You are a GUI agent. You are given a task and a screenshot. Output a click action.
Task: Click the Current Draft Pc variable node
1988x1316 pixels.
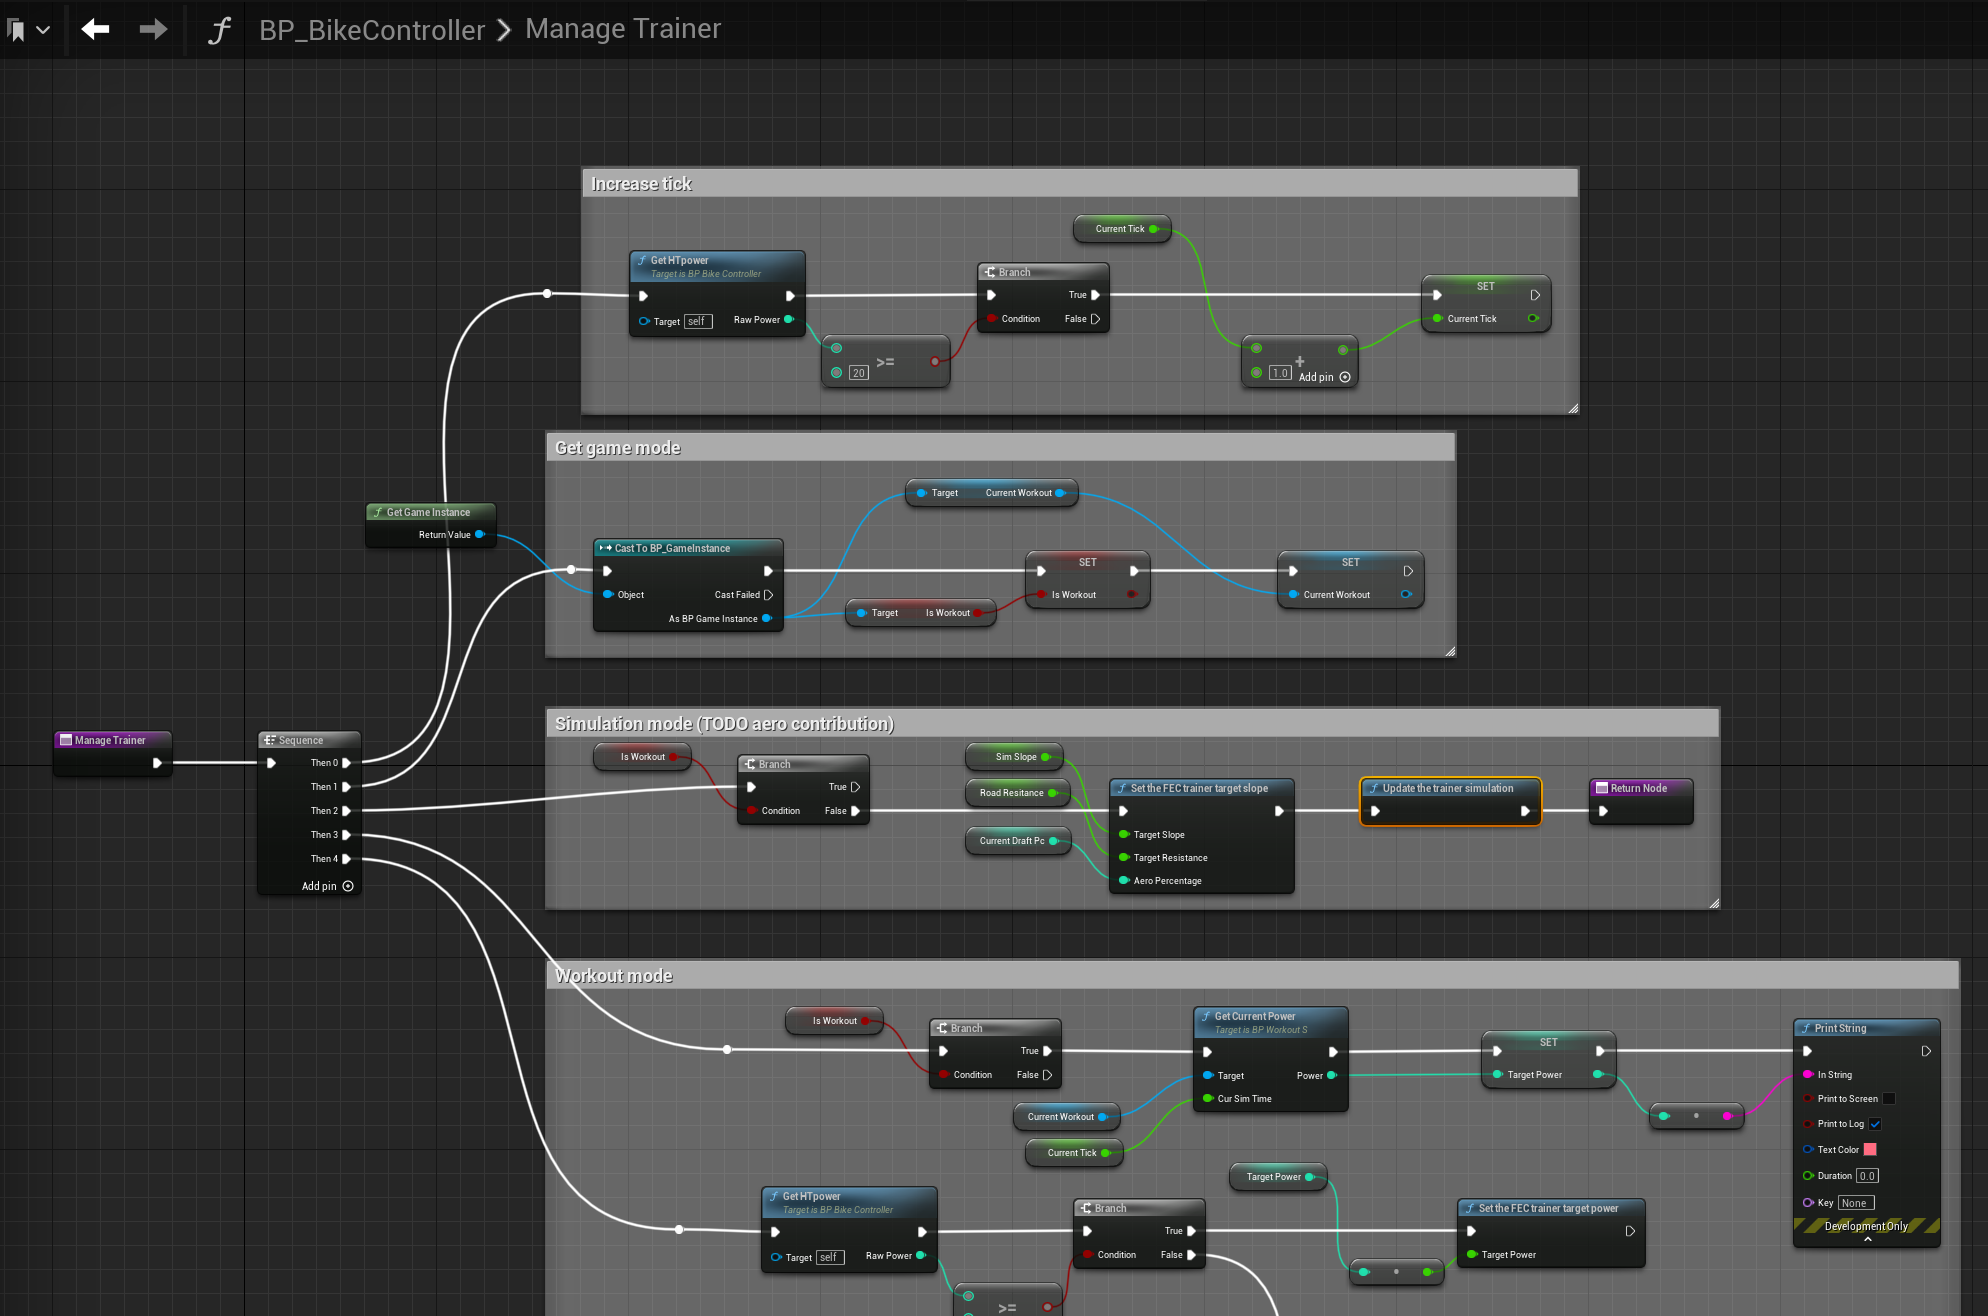(1018, 841)
